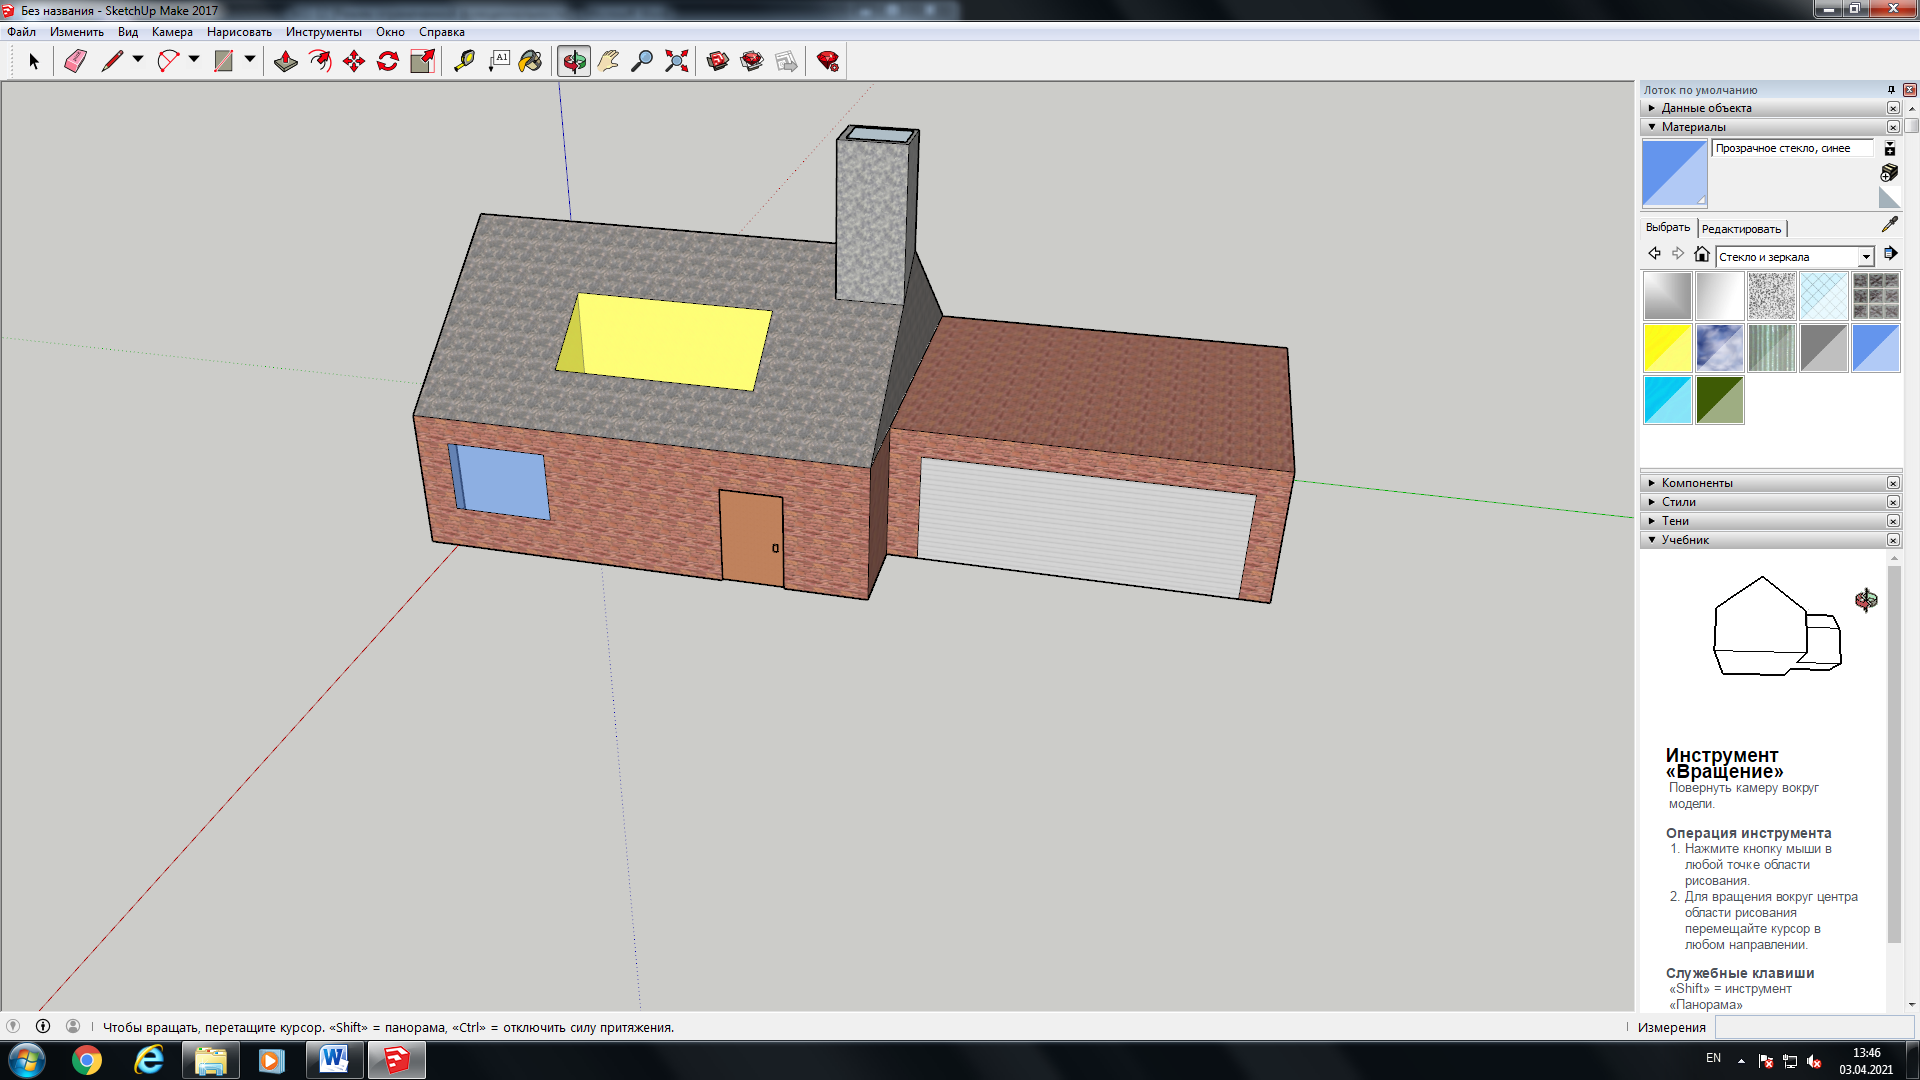Select the Paint Bucket tool
1920x1080 pixels.
(530, 62)
